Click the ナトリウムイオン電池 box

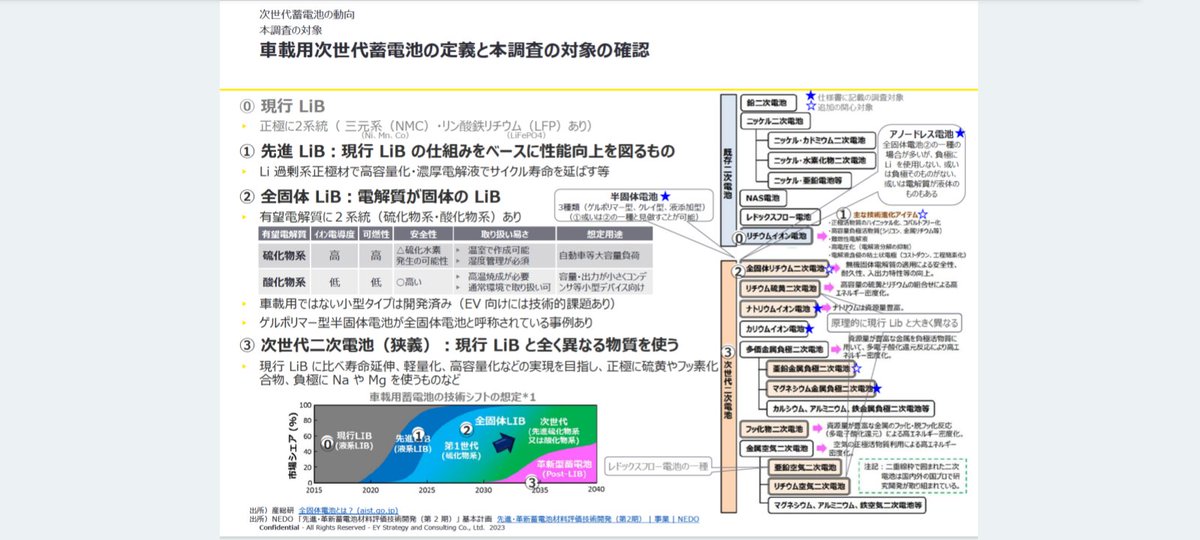click(778, 309)
